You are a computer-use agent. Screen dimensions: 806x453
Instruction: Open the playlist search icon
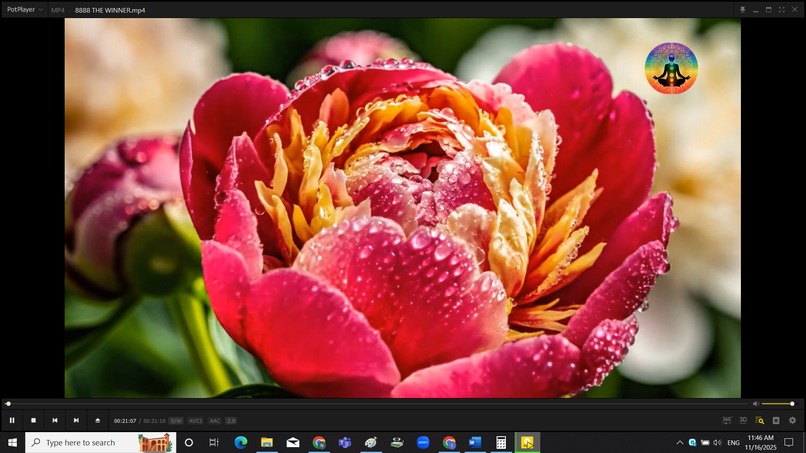(759, 421)
